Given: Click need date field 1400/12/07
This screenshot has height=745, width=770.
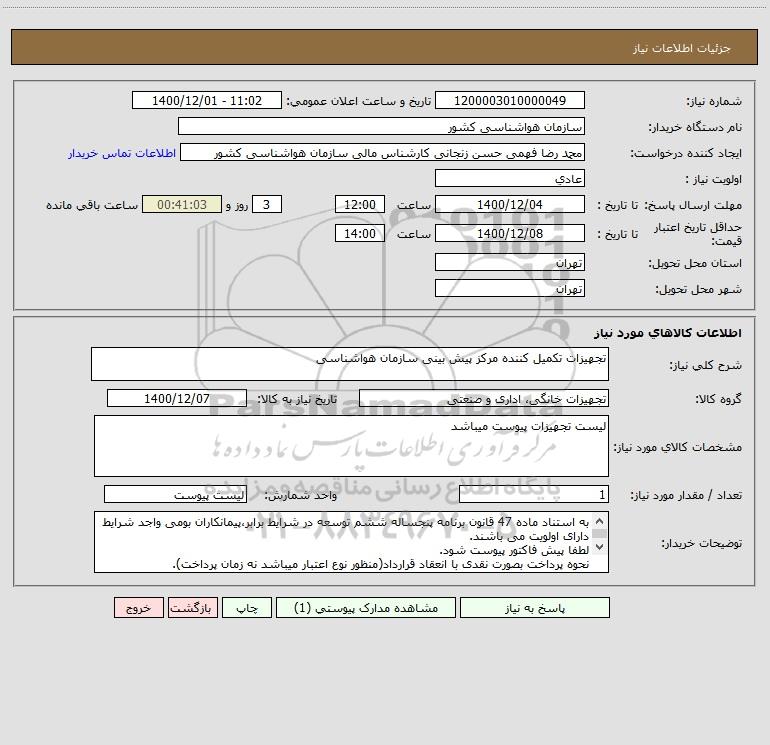Looking at the screenshot, I should click(x=177, y=398).
